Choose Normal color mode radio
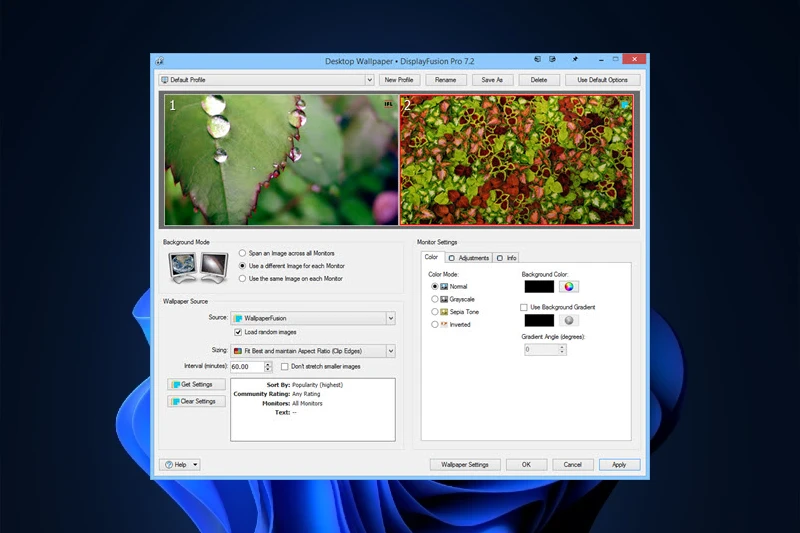800x533 pixels. tap(435, 287)
